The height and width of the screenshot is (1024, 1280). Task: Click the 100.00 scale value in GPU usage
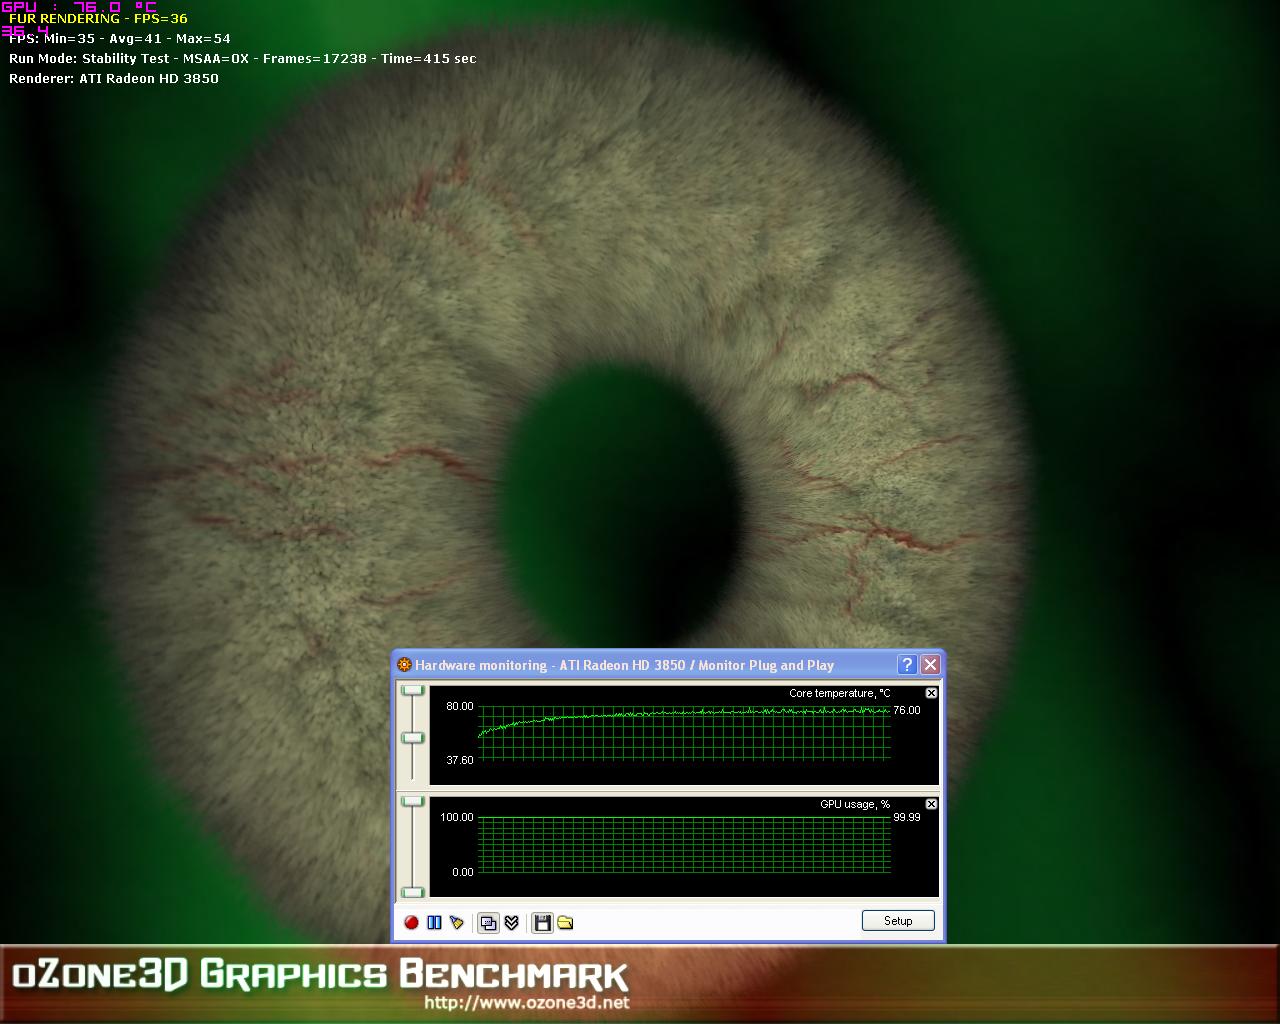pos(457,817)
